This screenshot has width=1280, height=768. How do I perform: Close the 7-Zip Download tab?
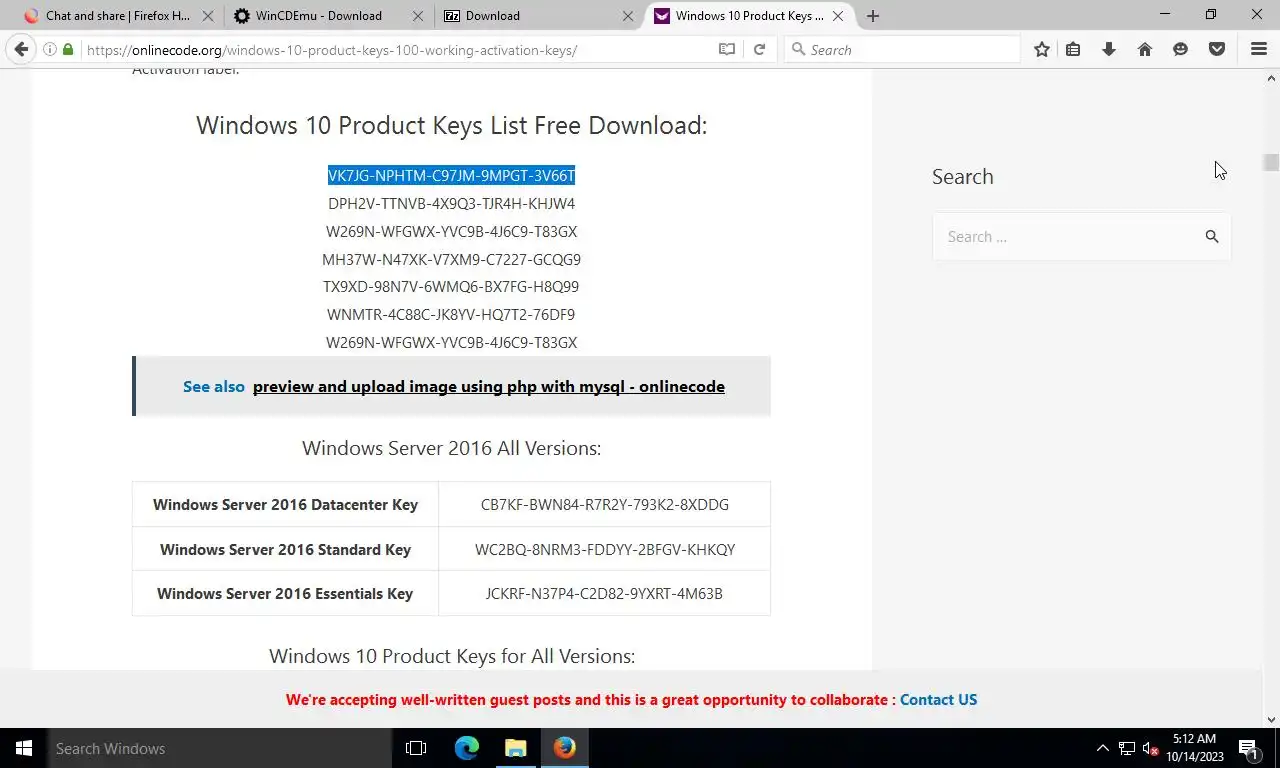point(628,16)
